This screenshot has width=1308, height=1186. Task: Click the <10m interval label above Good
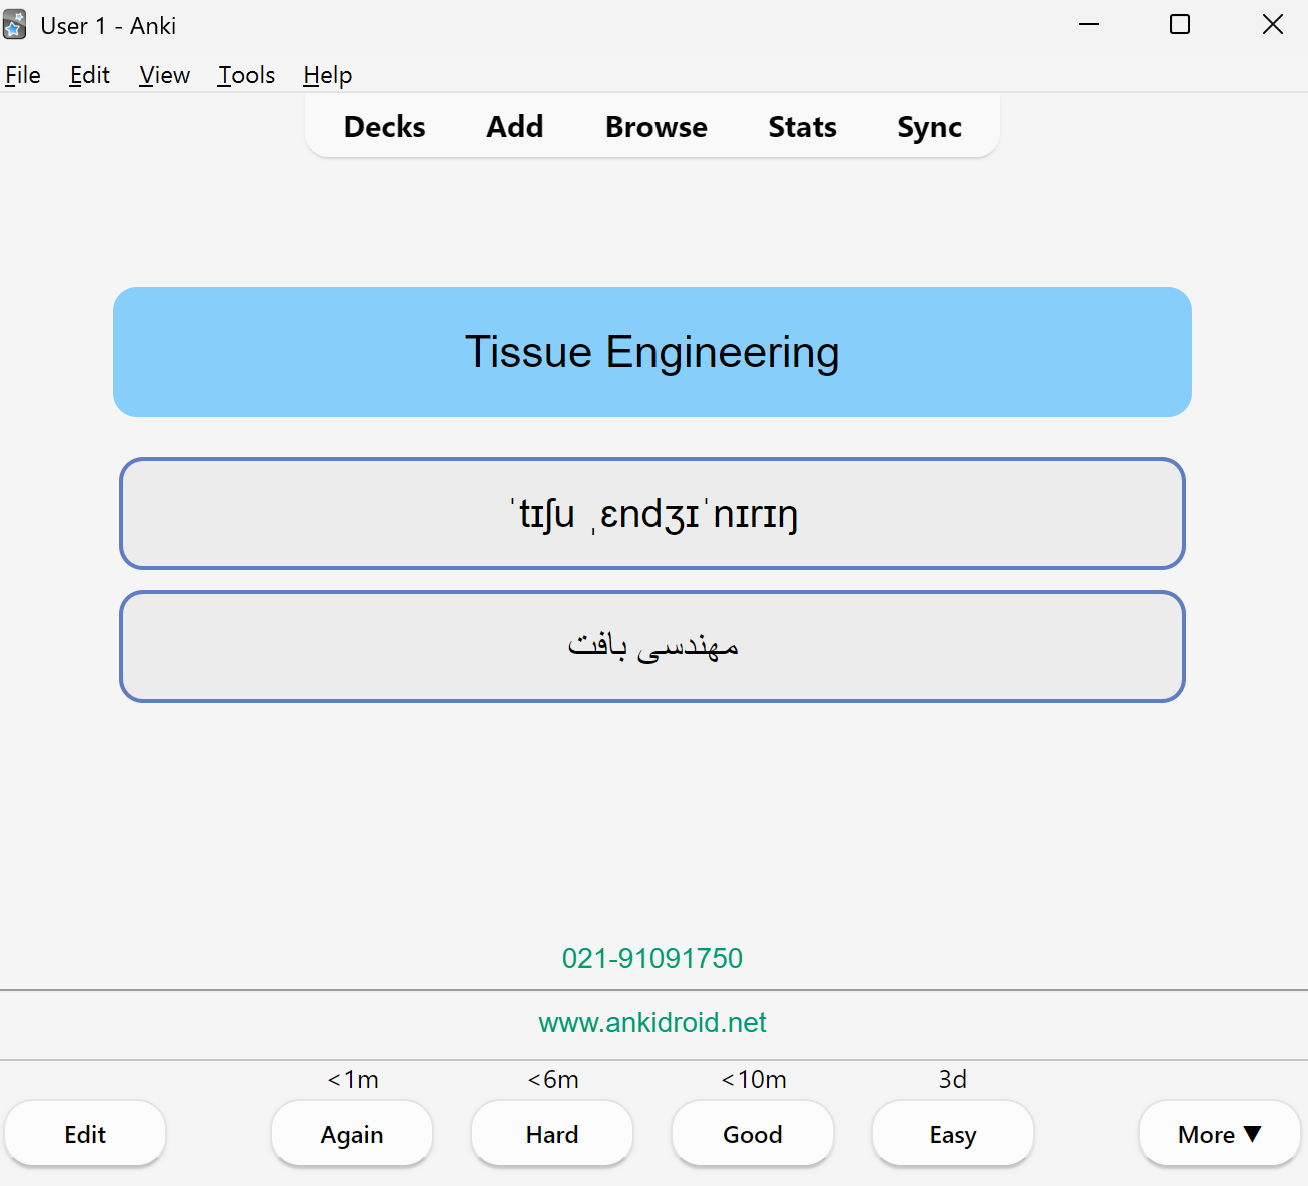point(754,1080)
